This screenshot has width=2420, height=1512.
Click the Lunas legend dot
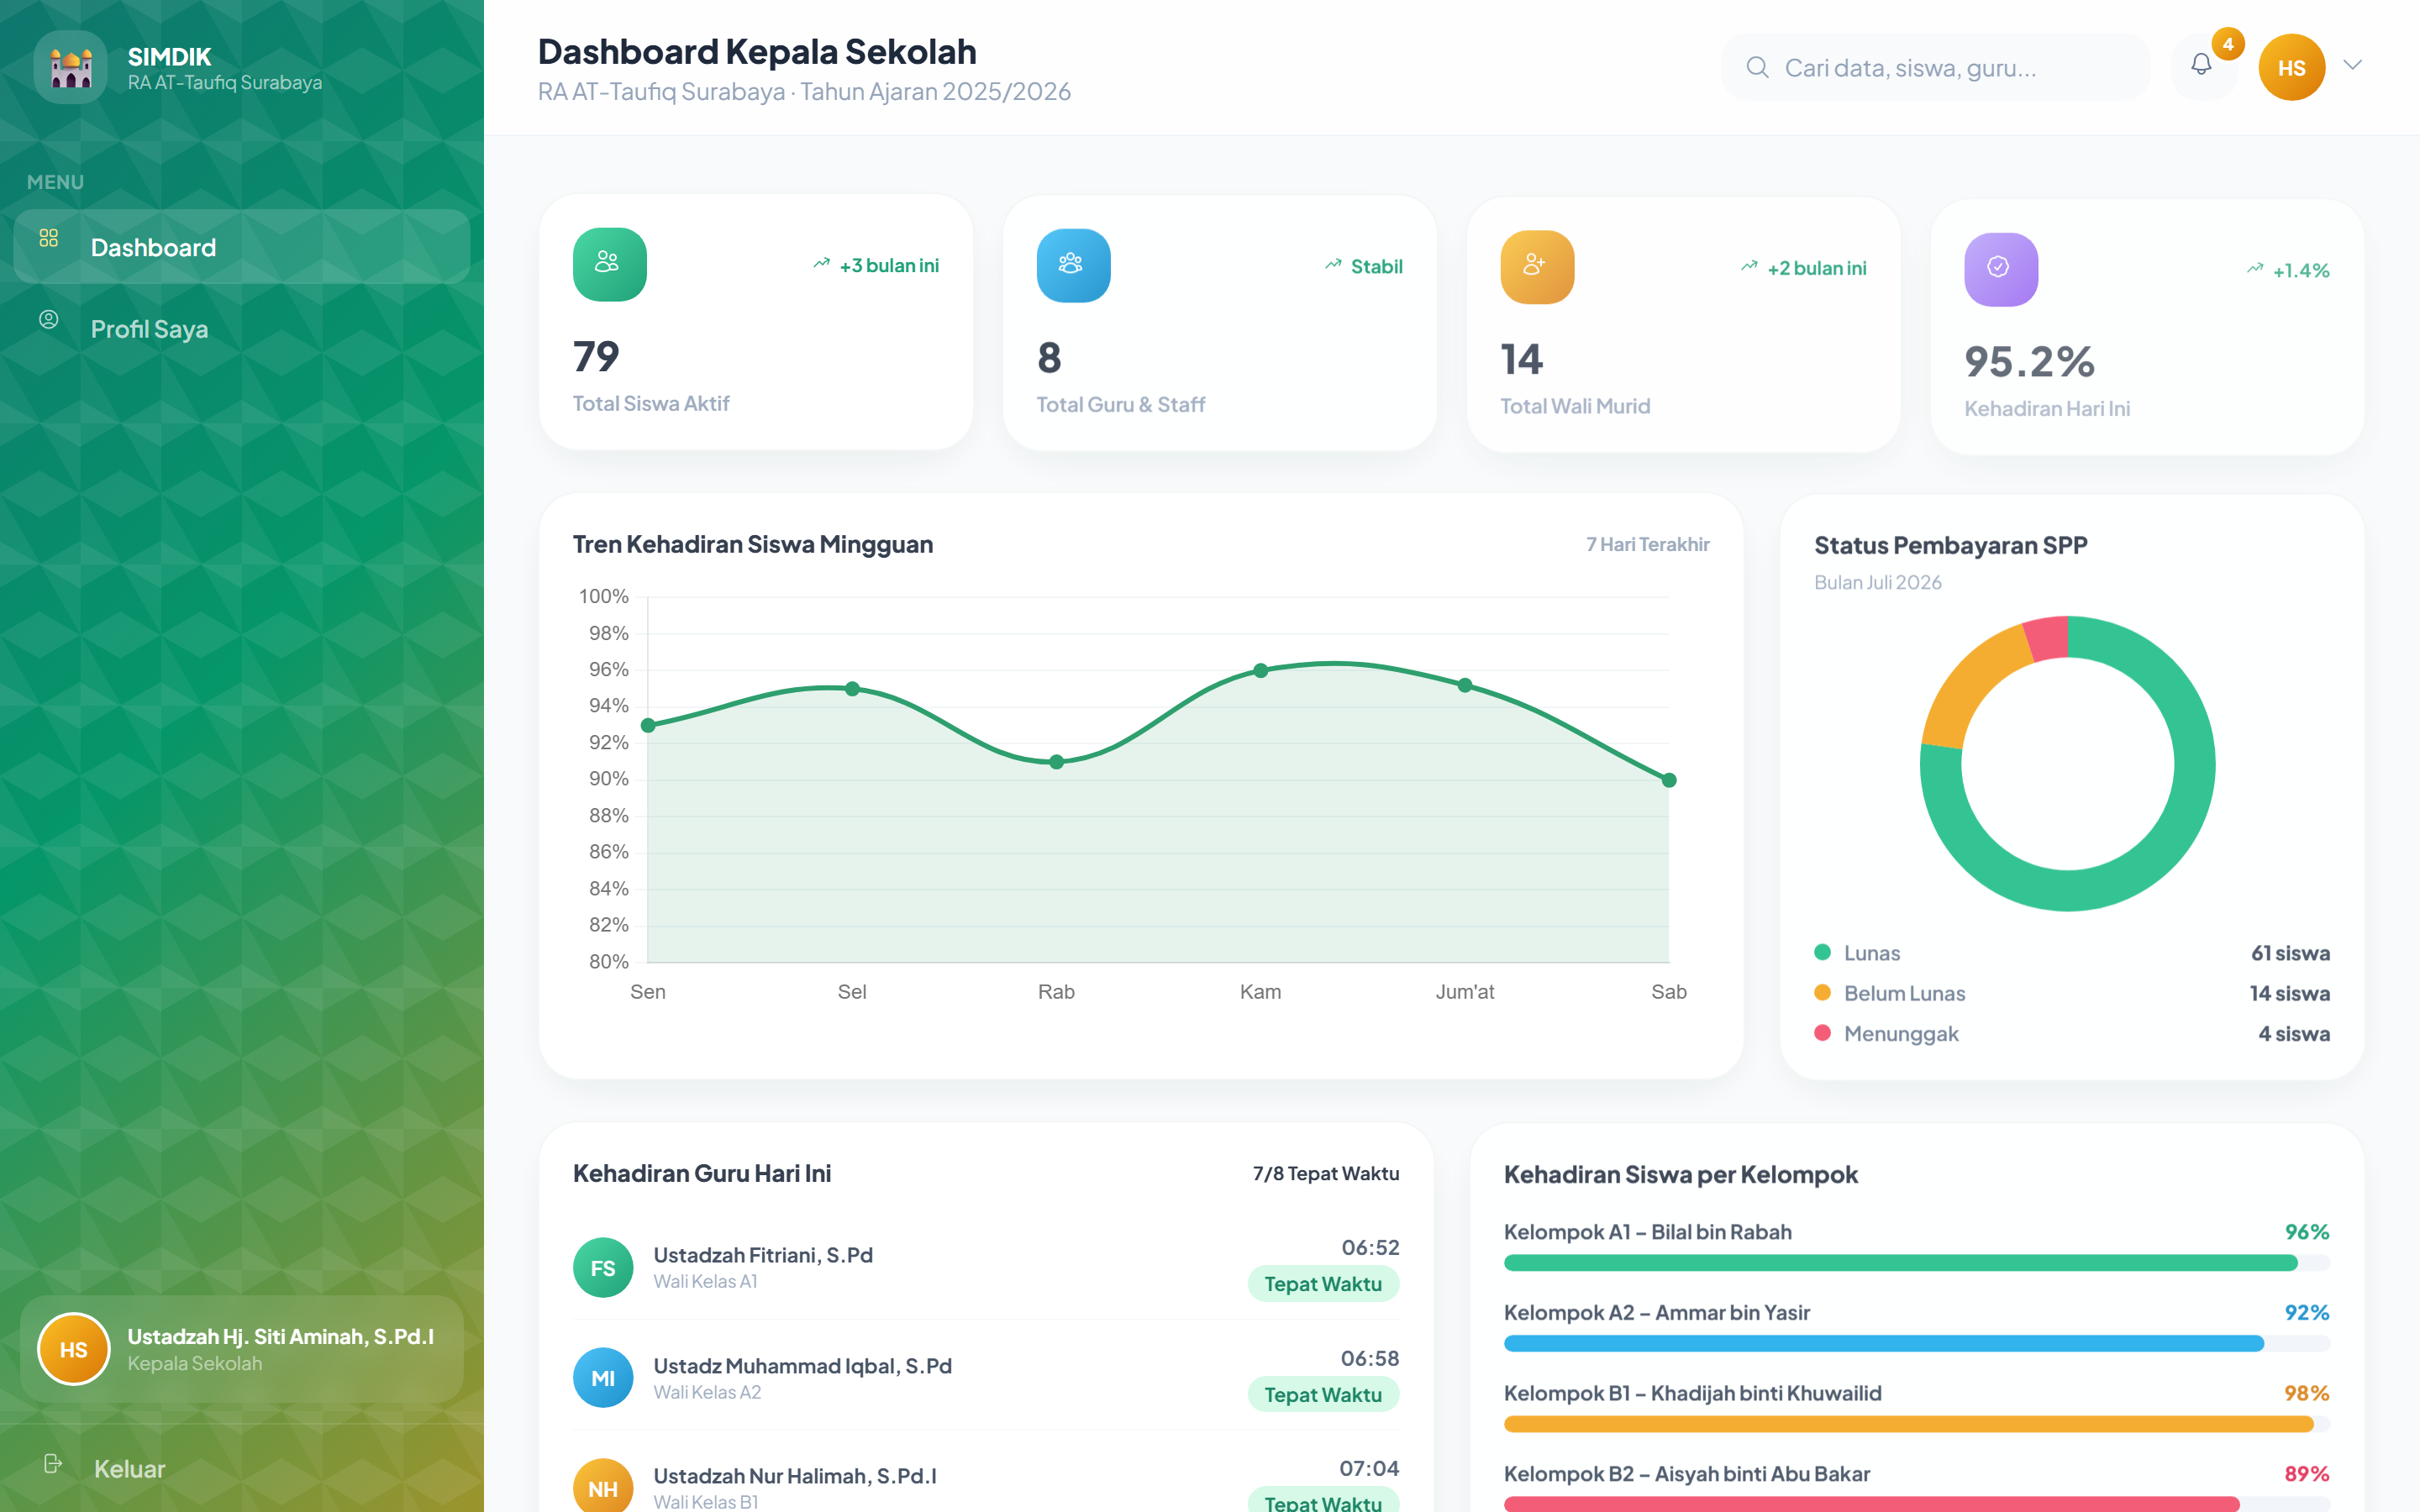click(1822, 952)
